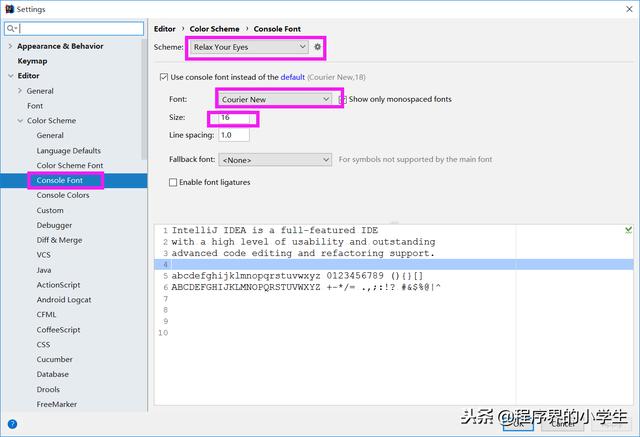The height and width of the screenshot is (437, 640).
Task: Click the help question mark icon
Action: tap(12, 424)
